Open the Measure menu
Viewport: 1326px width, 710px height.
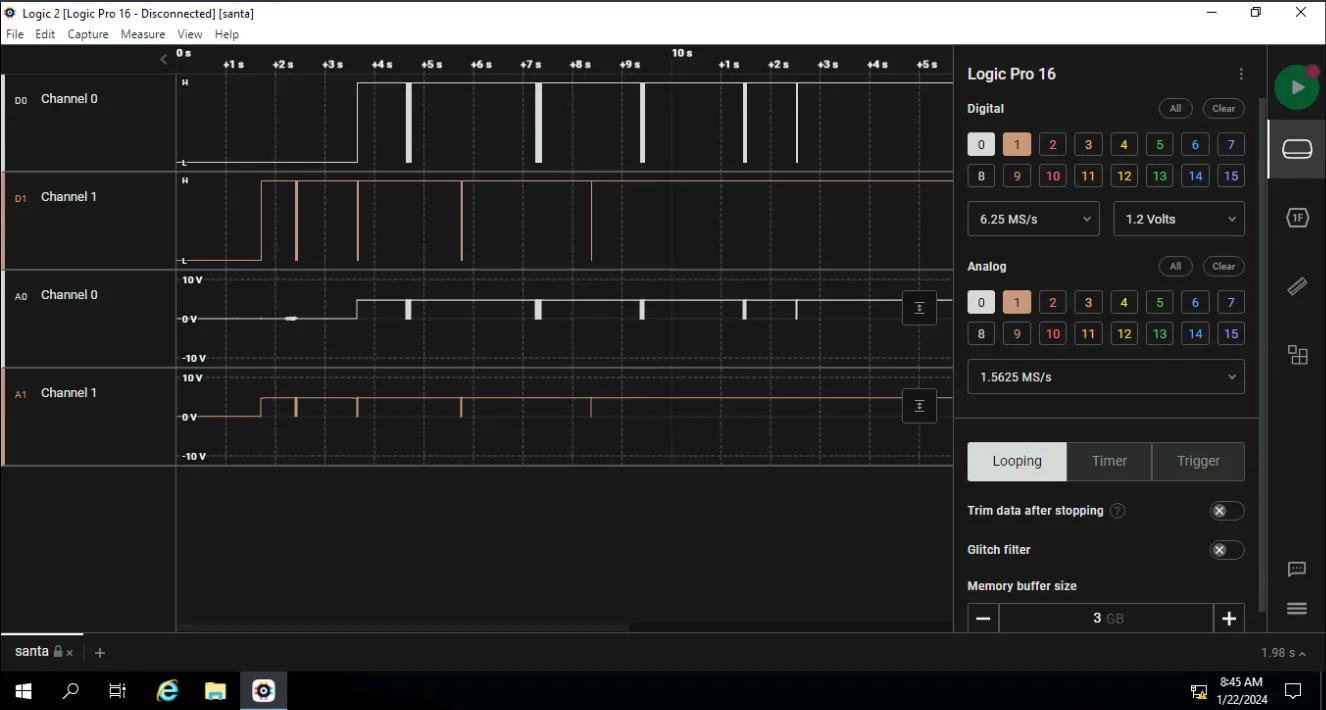(x=143, y=34)
